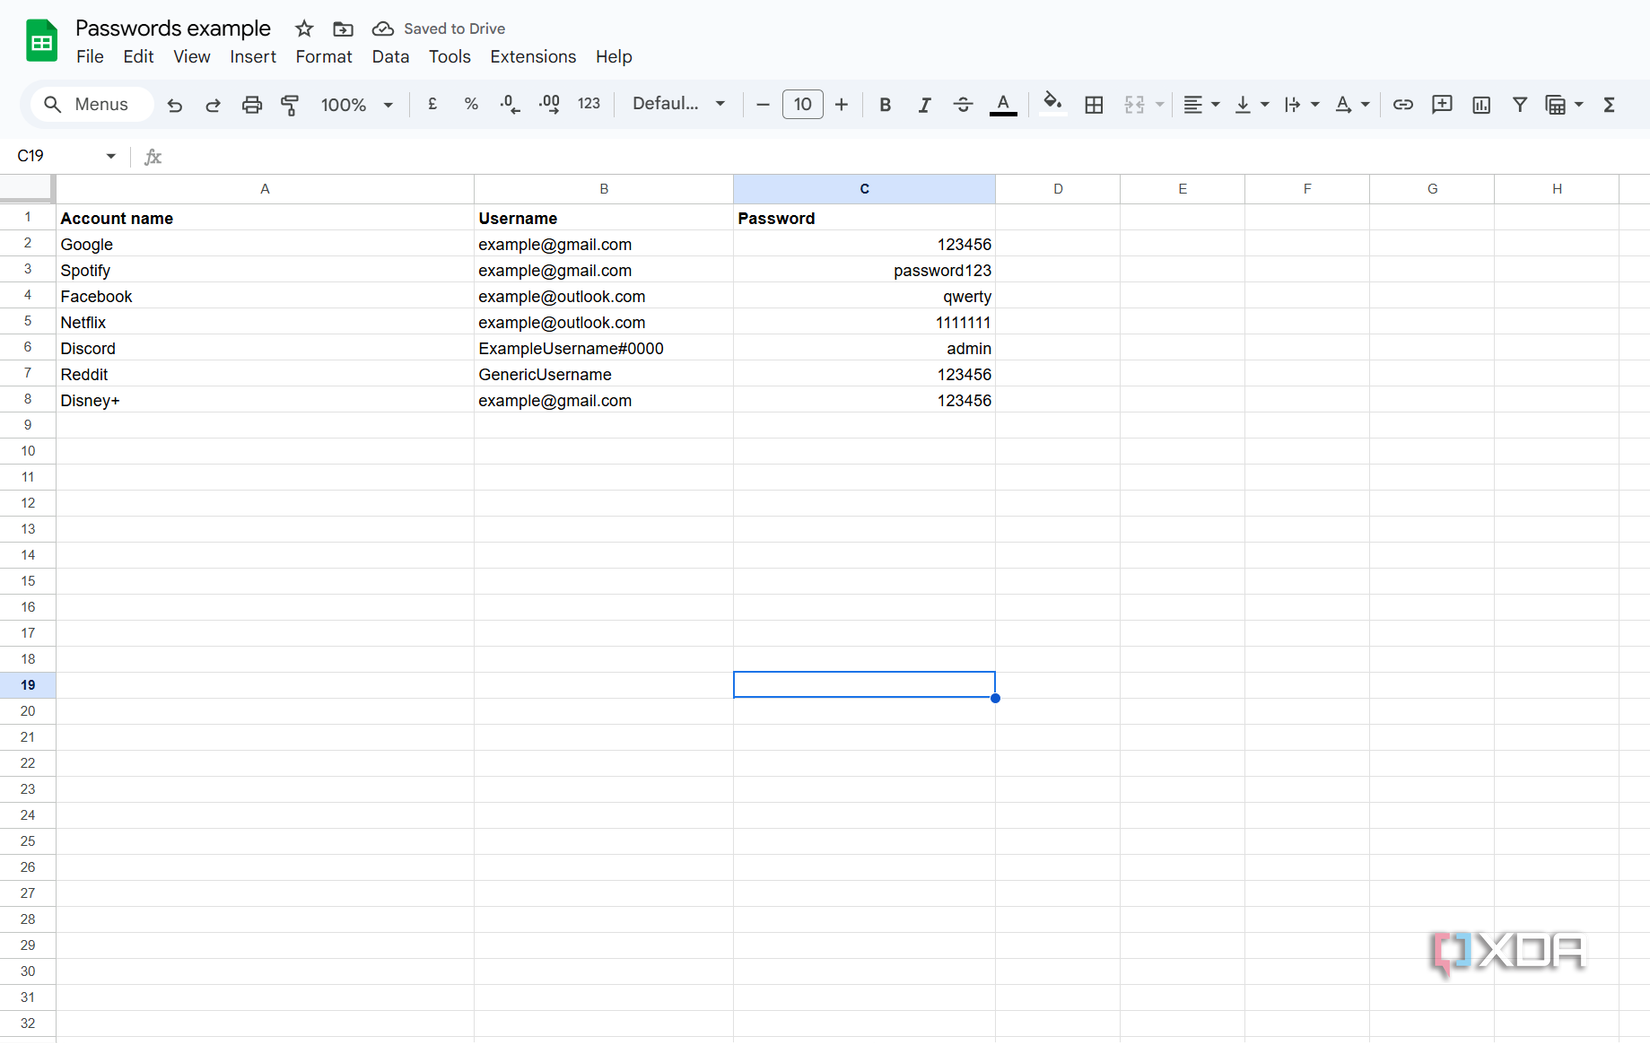
Task: Select column A header
Action: [264, 189]
